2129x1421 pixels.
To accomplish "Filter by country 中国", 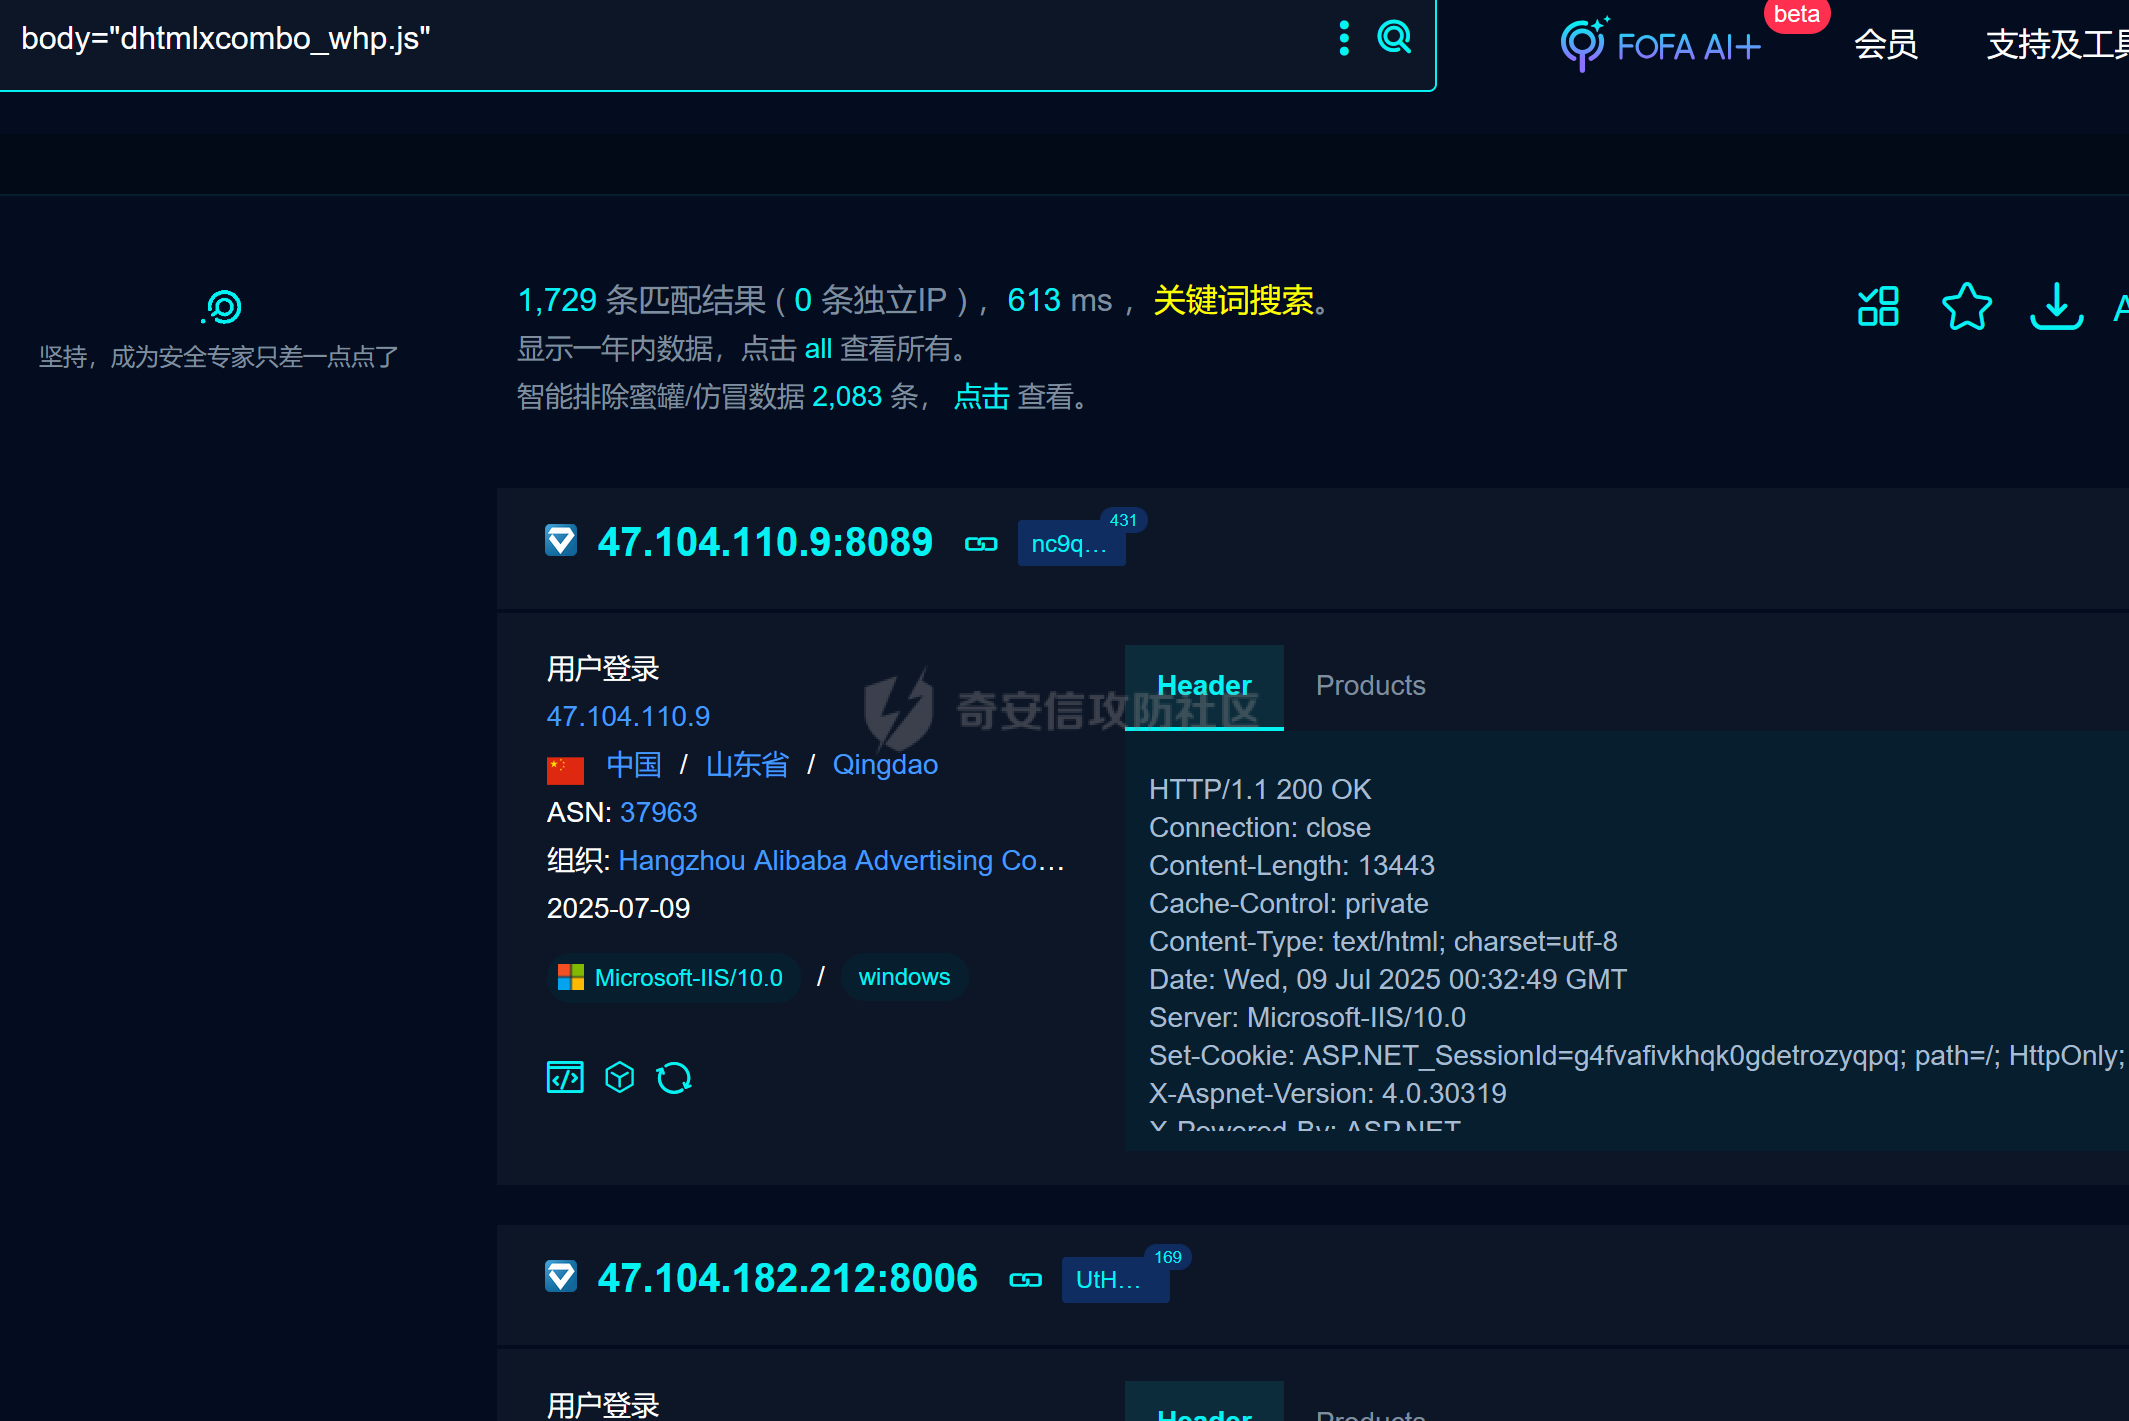I will [634, 765].
